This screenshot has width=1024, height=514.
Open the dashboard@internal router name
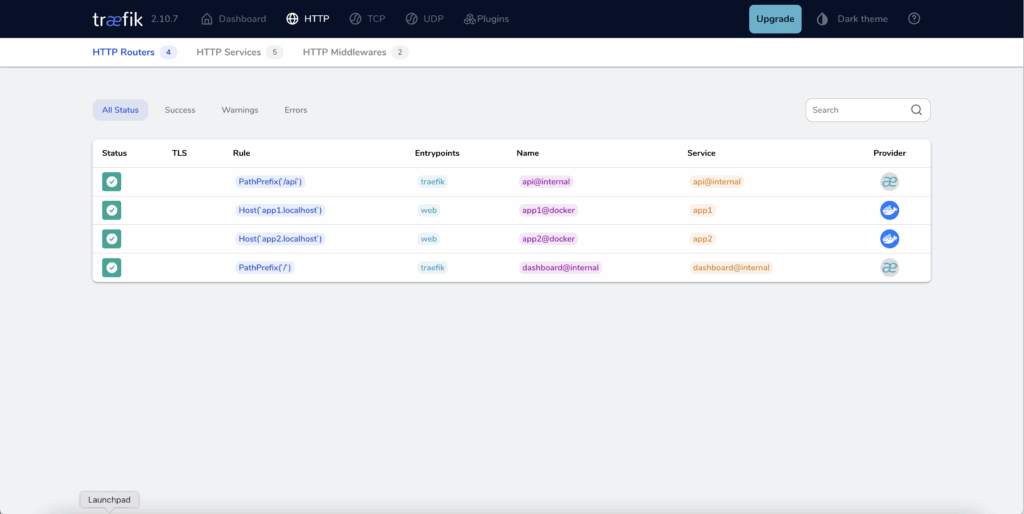click(560, 268)
